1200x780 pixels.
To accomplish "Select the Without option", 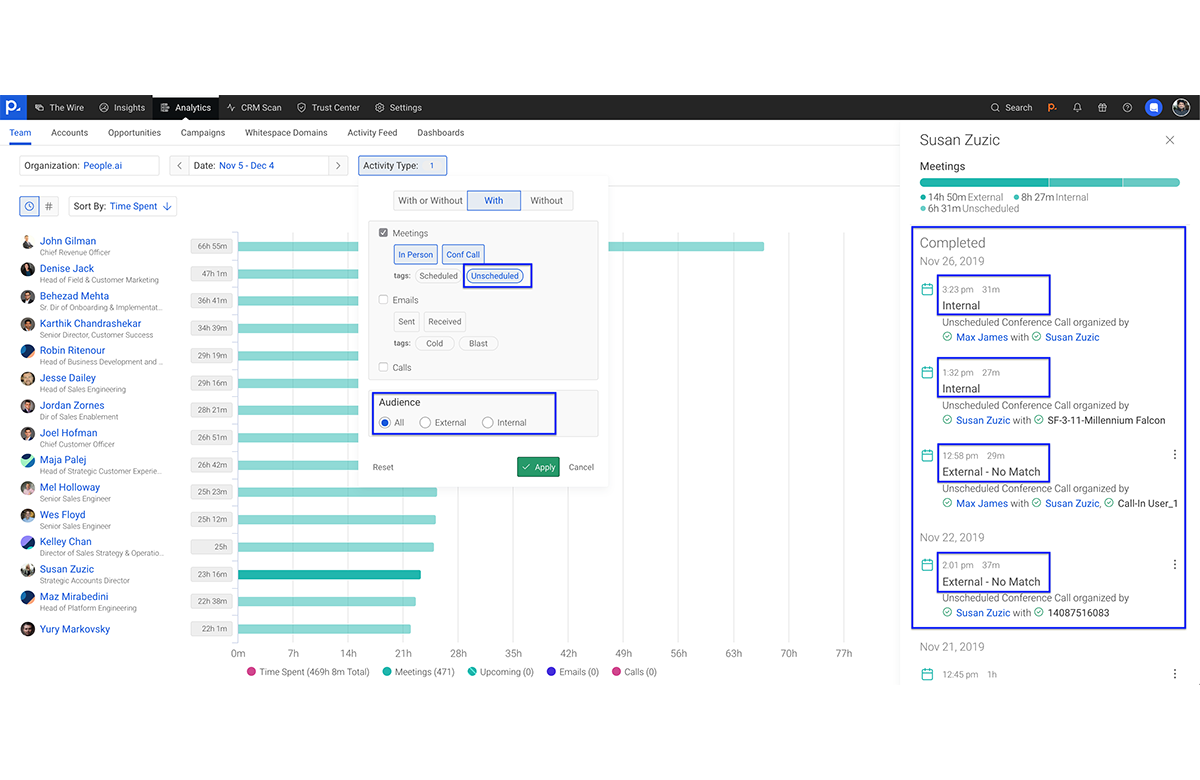I will coord(547,201).
